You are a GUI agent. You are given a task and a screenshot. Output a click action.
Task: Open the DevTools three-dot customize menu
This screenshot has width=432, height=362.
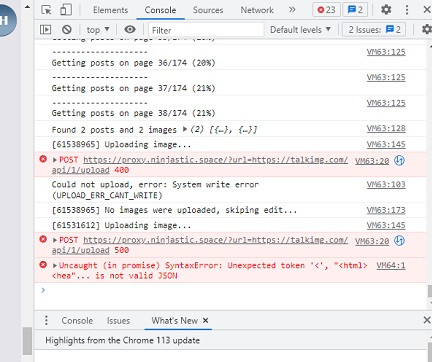click(407, 10)
